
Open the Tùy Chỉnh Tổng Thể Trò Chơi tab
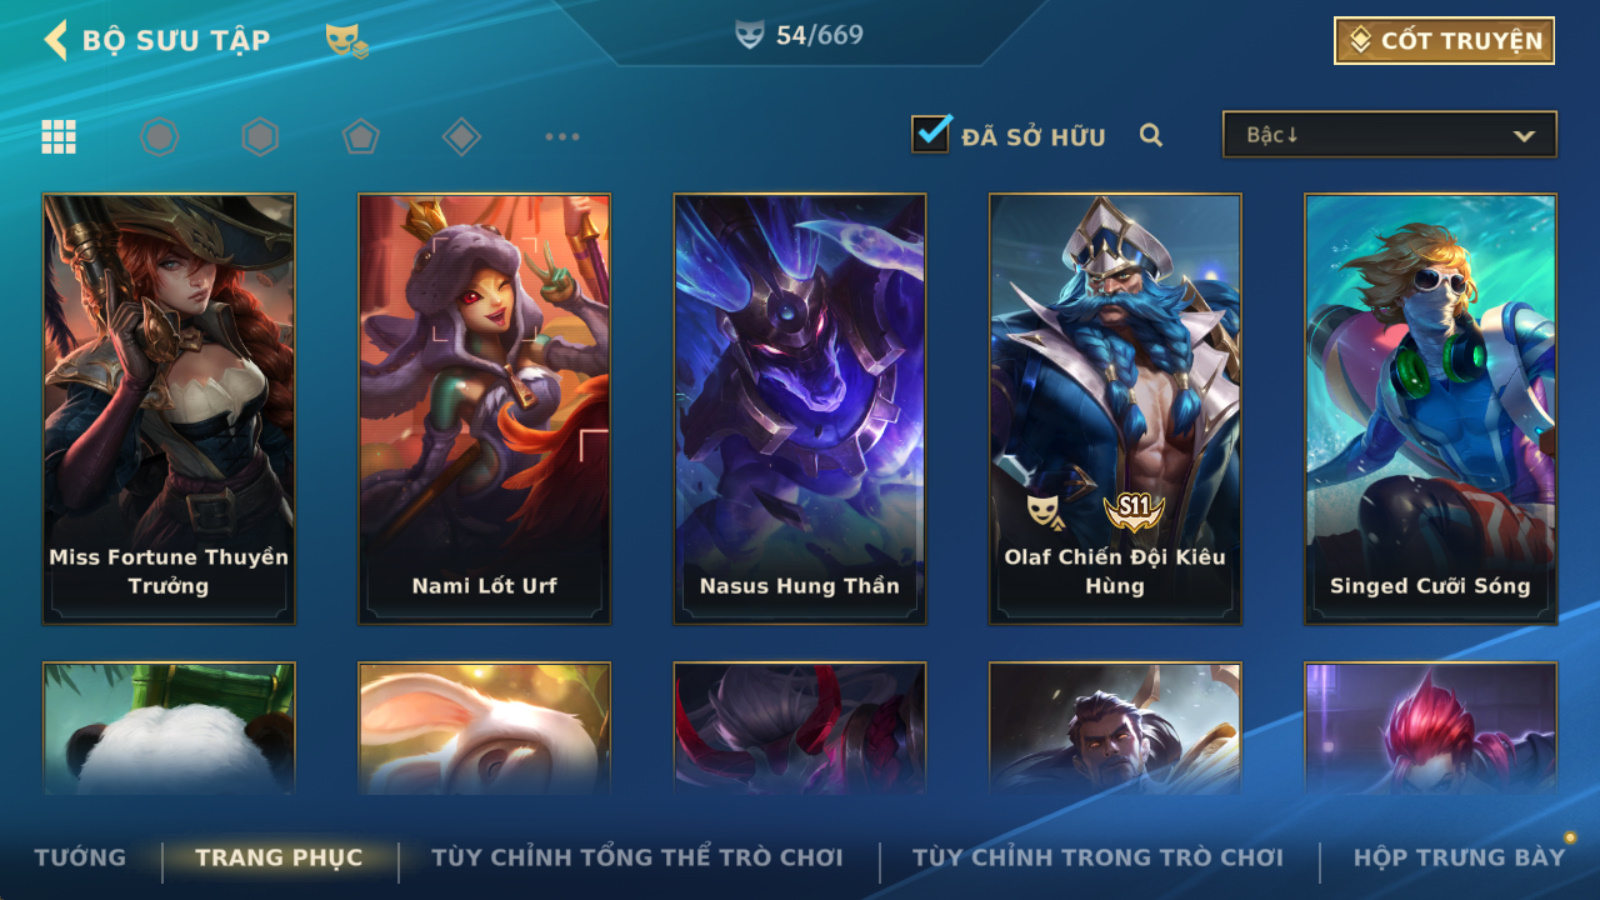[x=637, y=858]
